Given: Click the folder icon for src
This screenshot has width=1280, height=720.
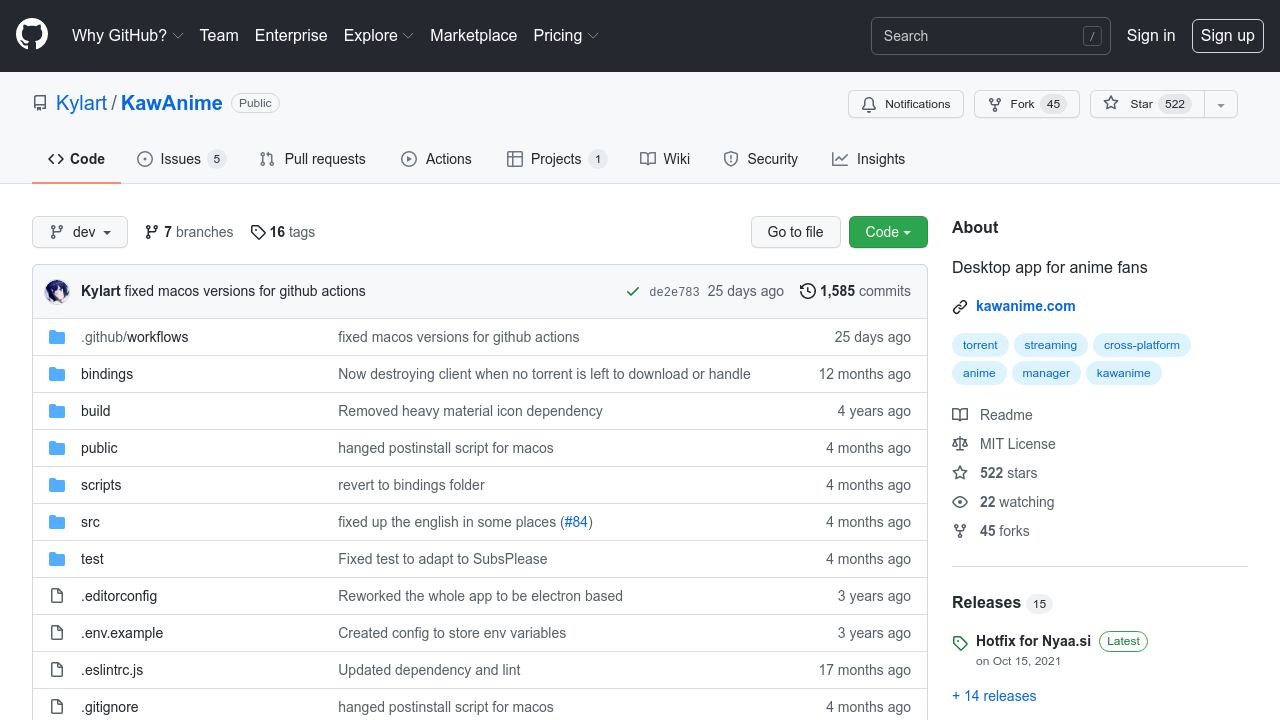Looking at the screenshot, I should click(x=57, y=522).
